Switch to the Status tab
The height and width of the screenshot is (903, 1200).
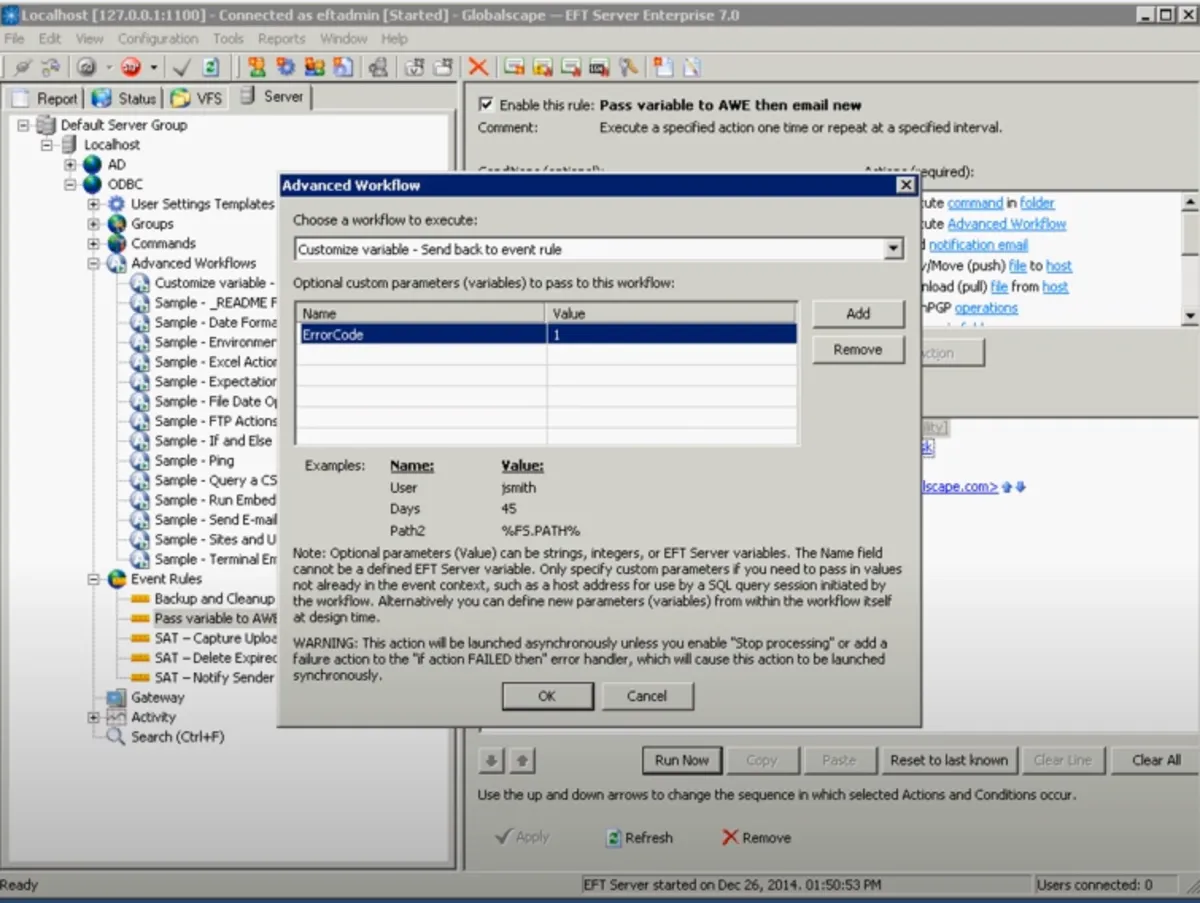(125, 98)
